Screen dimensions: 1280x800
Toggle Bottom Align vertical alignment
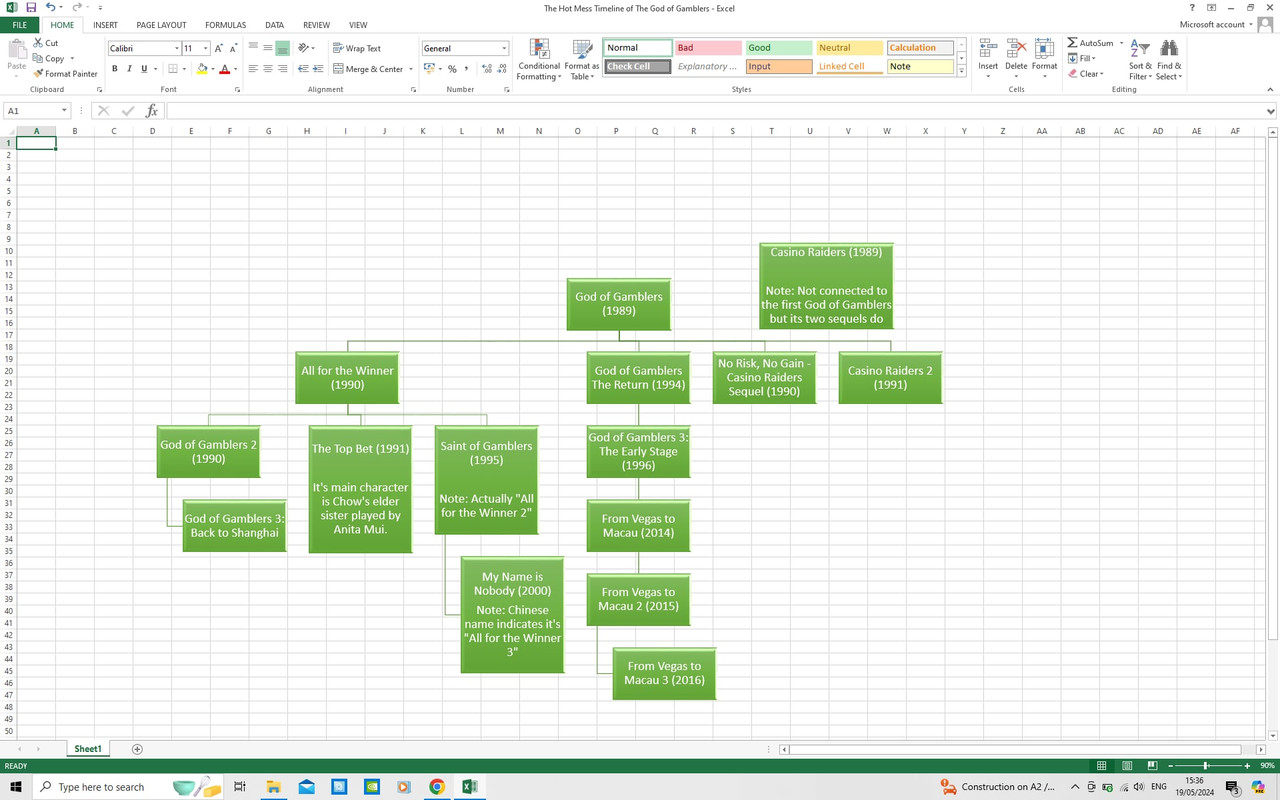tap(283, 48)
